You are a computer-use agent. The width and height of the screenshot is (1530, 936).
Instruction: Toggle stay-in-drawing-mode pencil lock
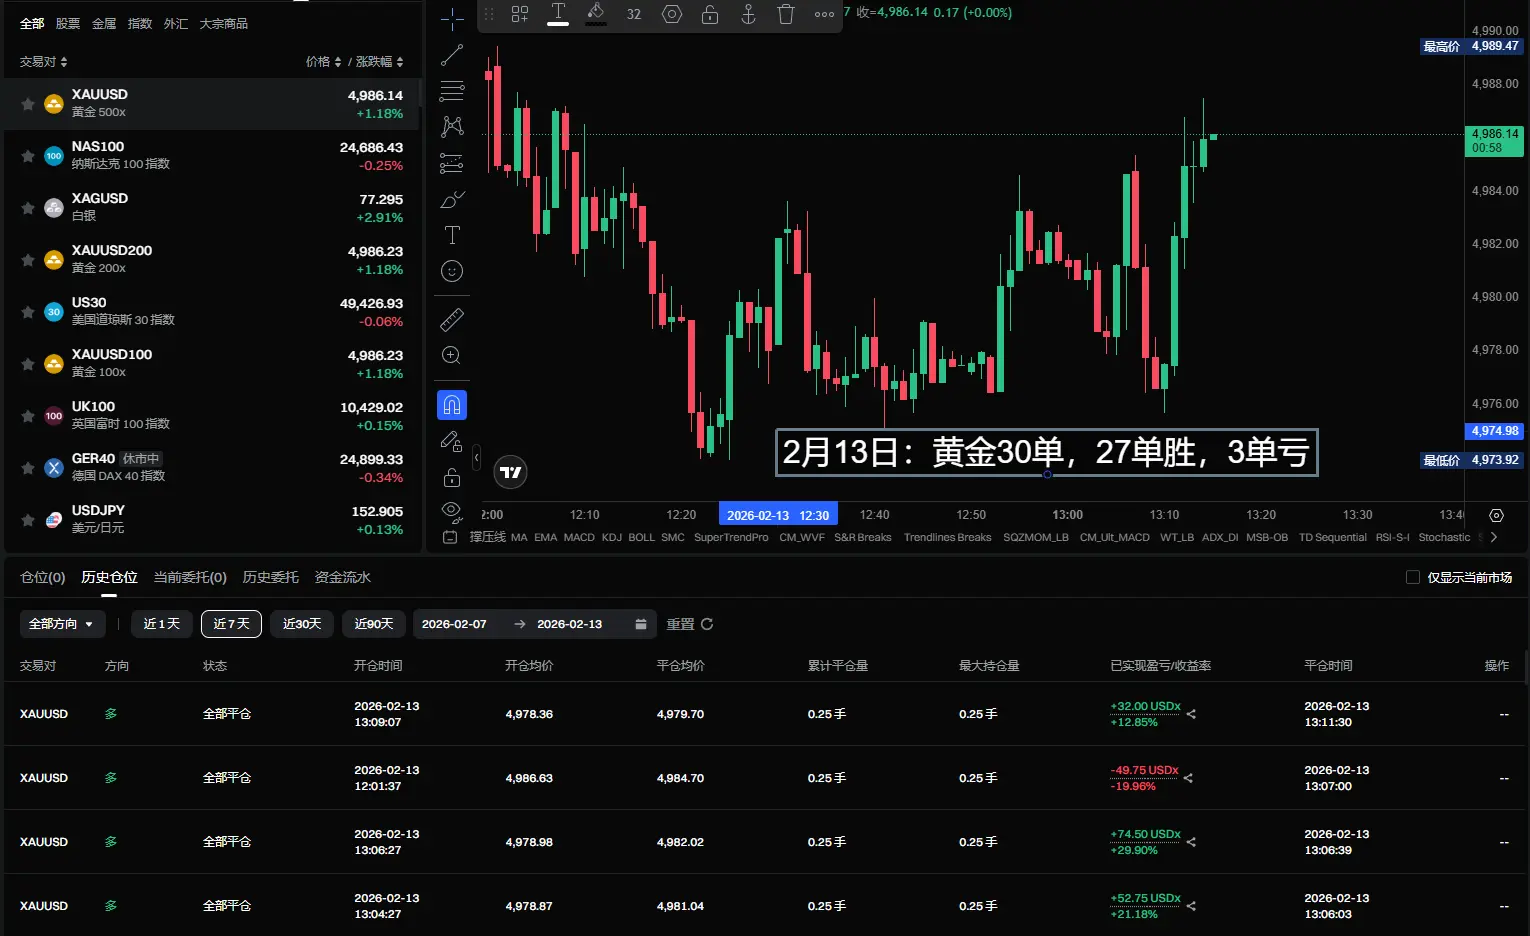[x=452, y=441]
